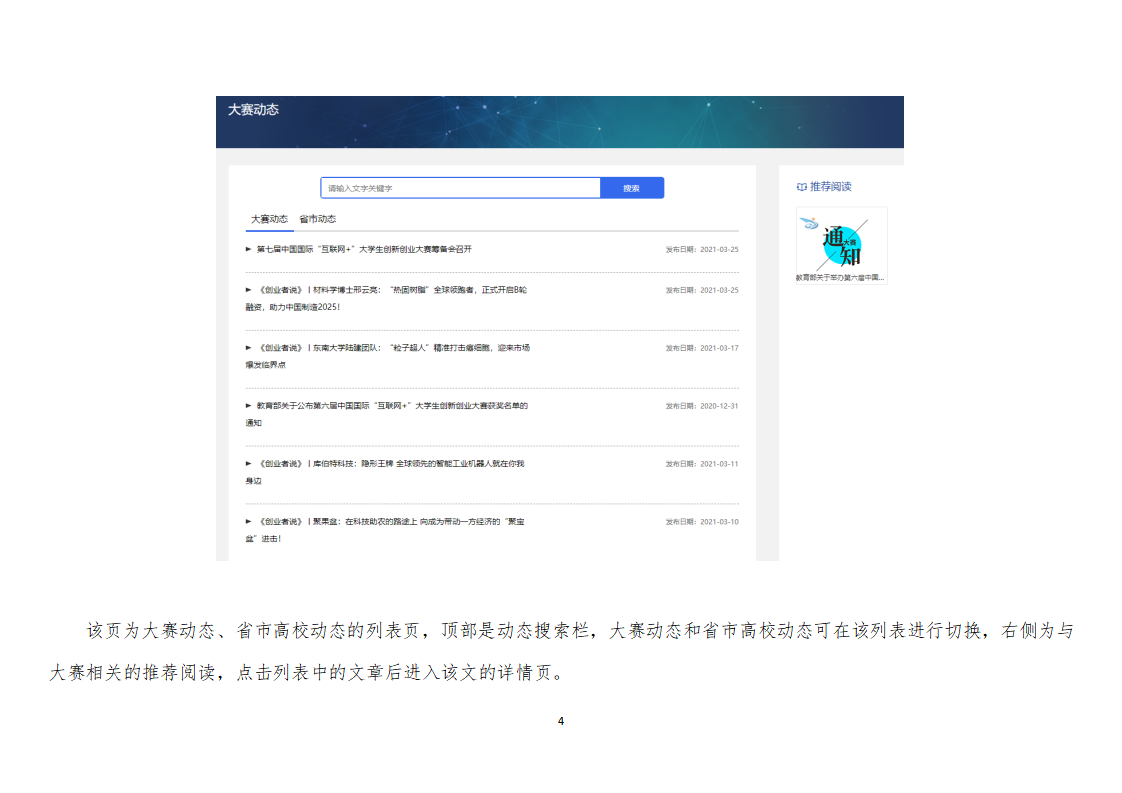Click the publish date 2021-03-11
Viewport: 1122px width, 793px height.
702,464
